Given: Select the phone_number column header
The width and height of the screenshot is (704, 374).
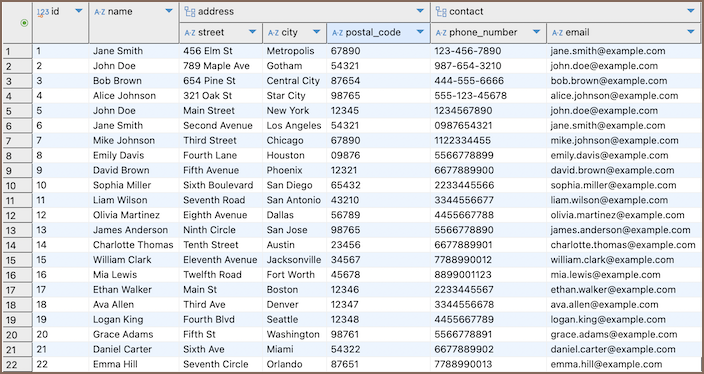Looking at the screenshot, I should pos(488,32).
